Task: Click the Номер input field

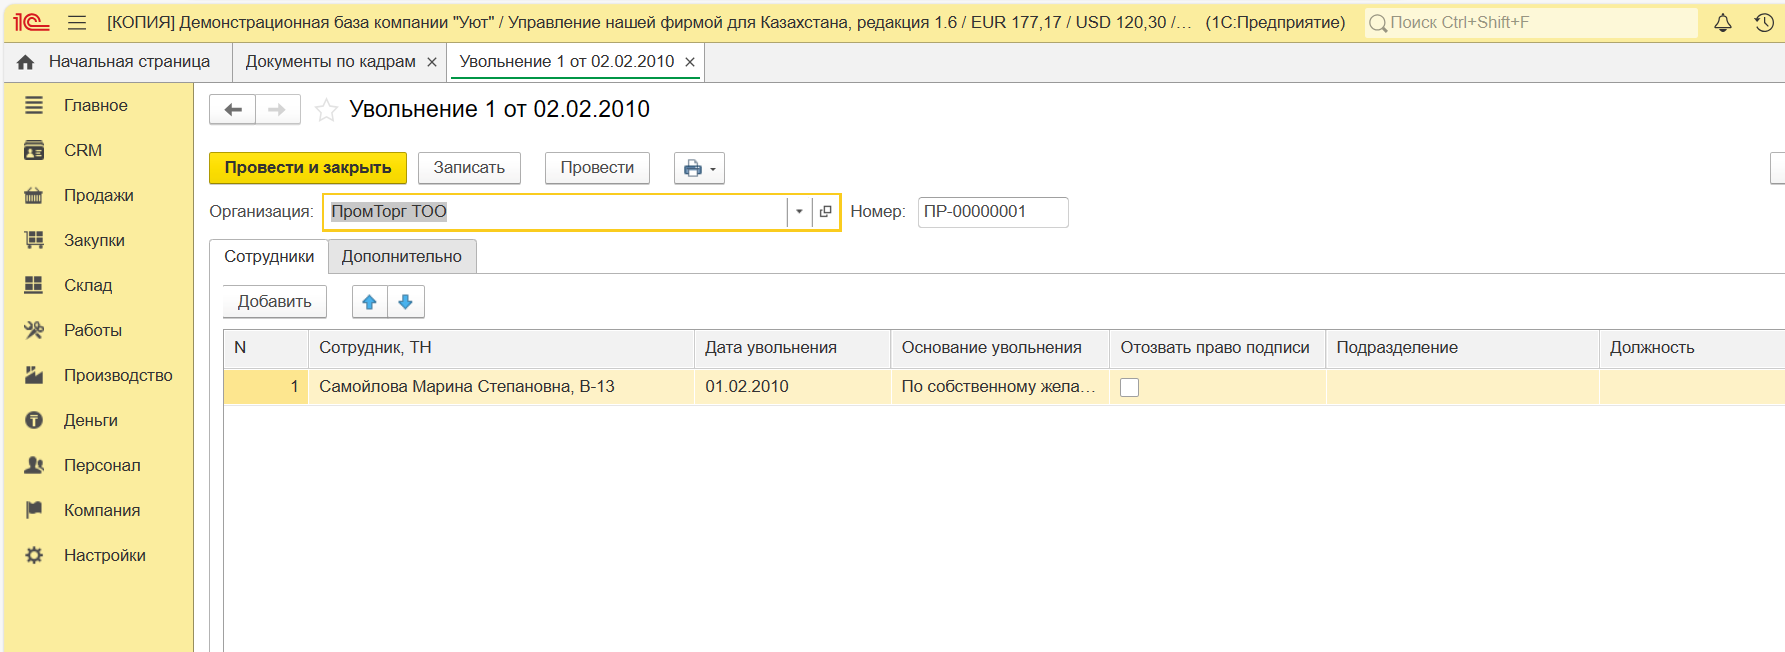Action: pos(992,212)
